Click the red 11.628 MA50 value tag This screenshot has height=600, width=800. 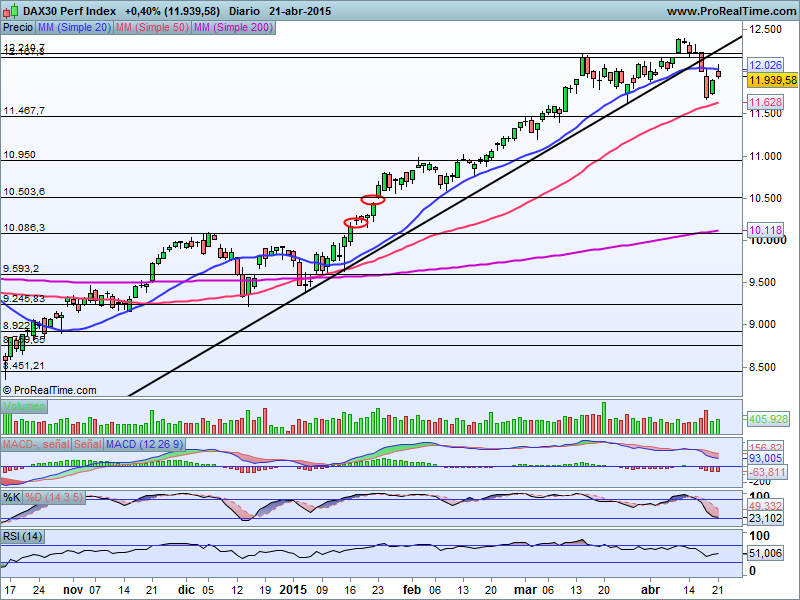coord(765,102)
